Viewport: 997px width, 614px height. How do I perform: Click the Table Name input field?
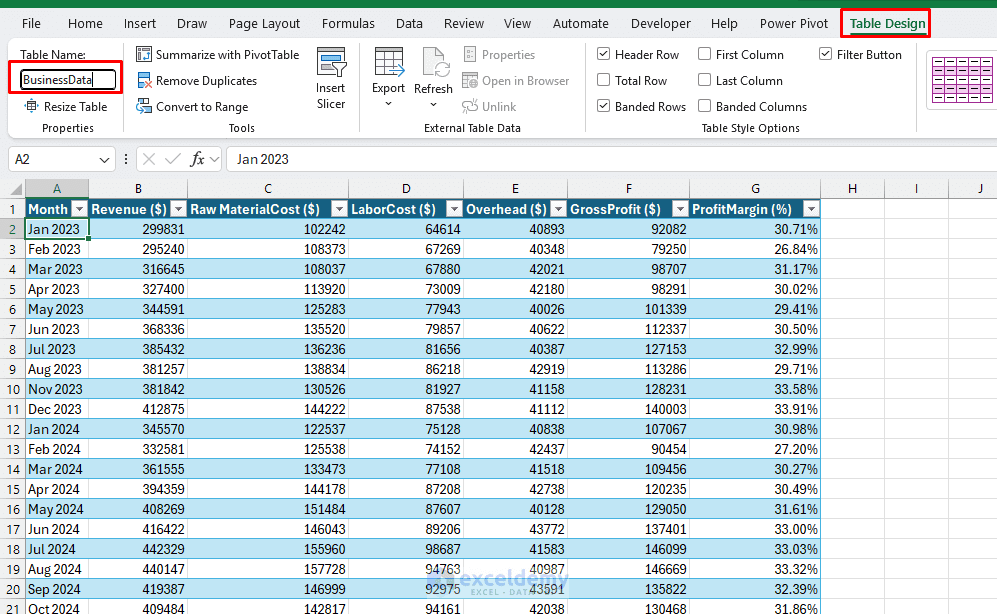pos(68,79)
